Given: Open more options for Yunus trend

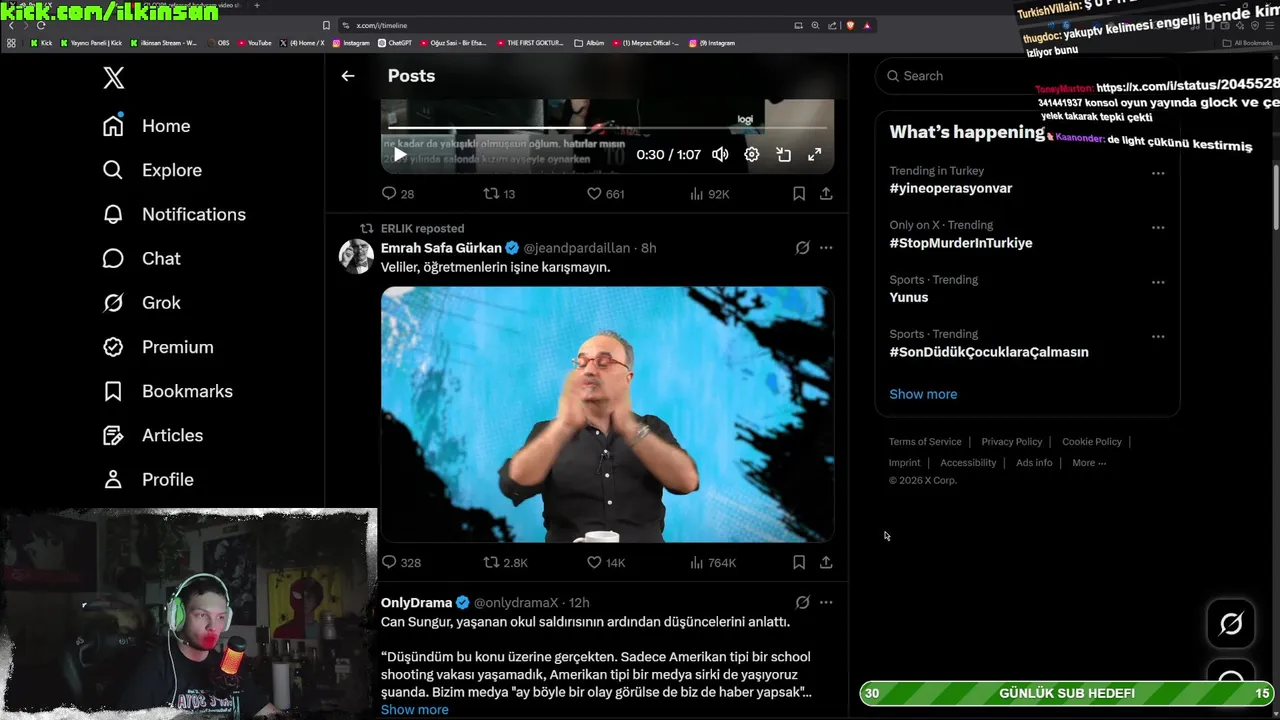Looking at the screenshot, I should pyautogui.click(x=1158, y=282).
